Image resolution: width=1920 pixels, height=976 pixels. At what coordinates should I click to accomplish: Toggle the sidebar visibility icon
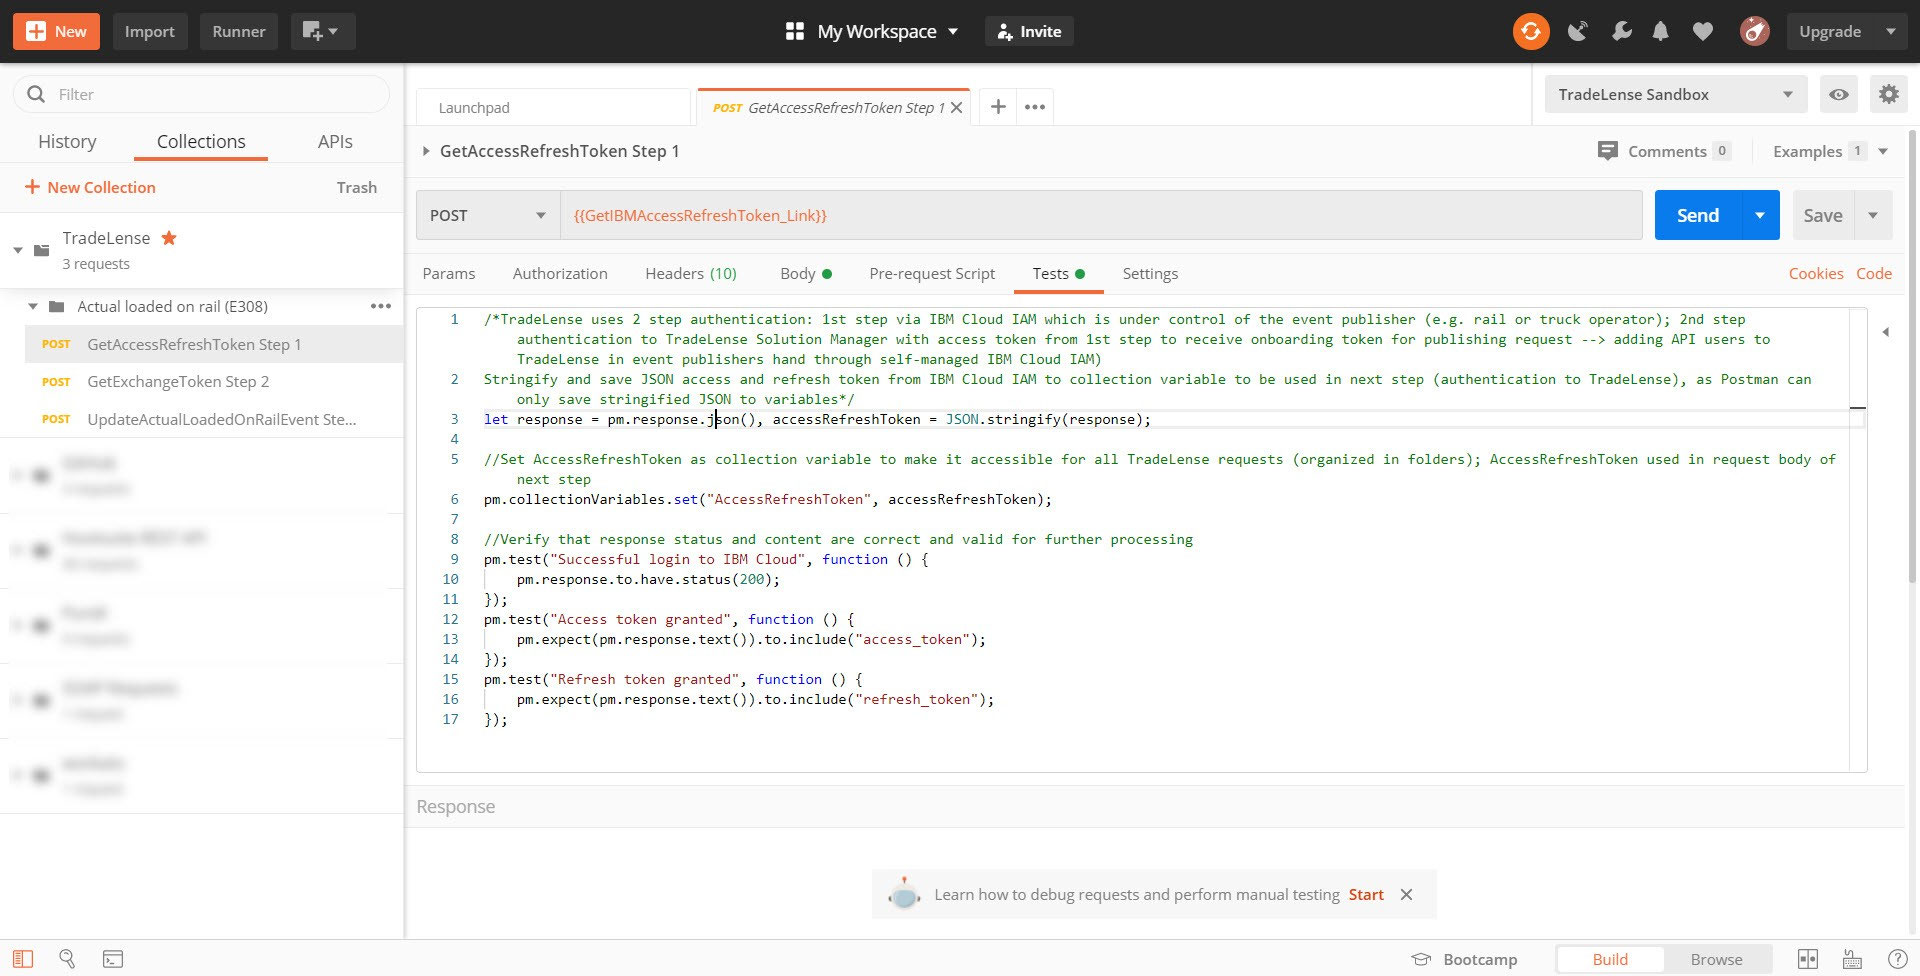[x=23, y=959]
